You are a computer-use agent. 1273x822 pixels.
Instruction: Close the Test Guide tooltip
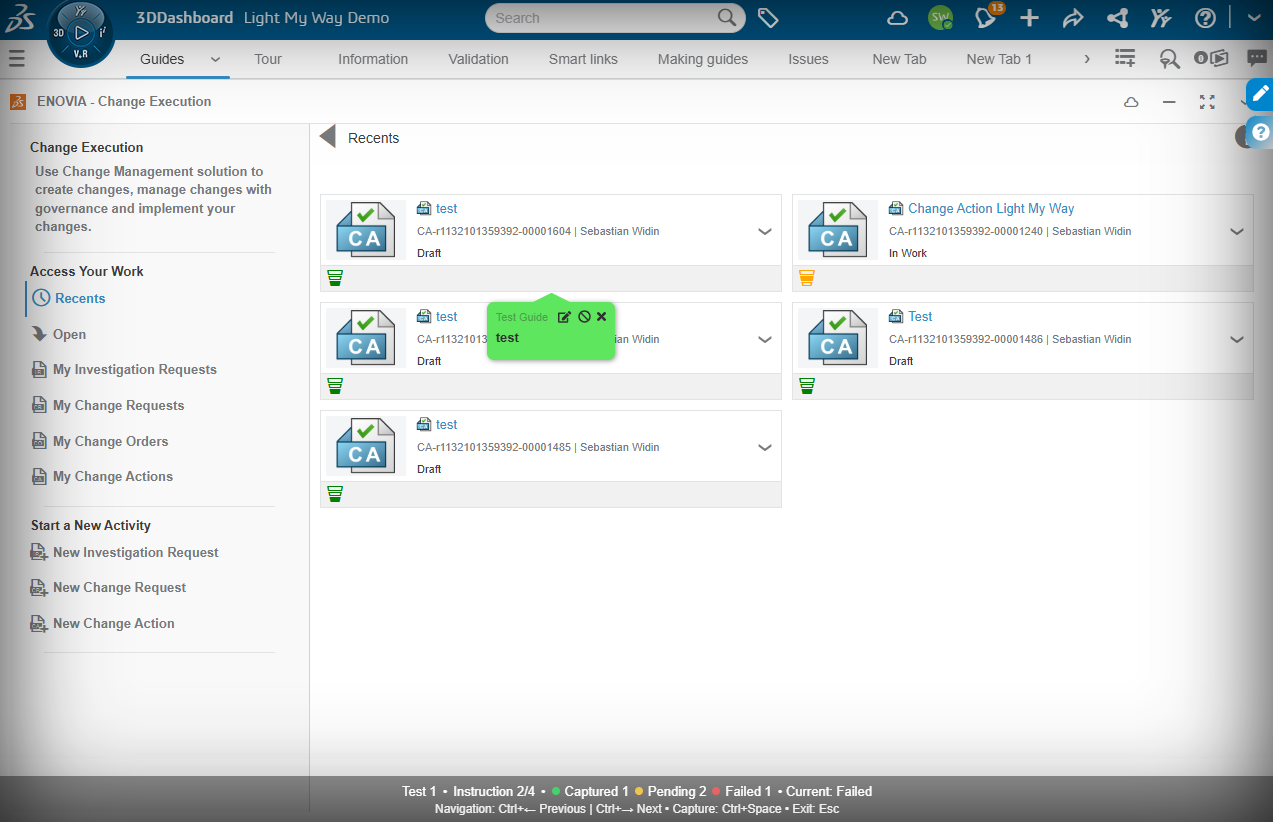602,317
